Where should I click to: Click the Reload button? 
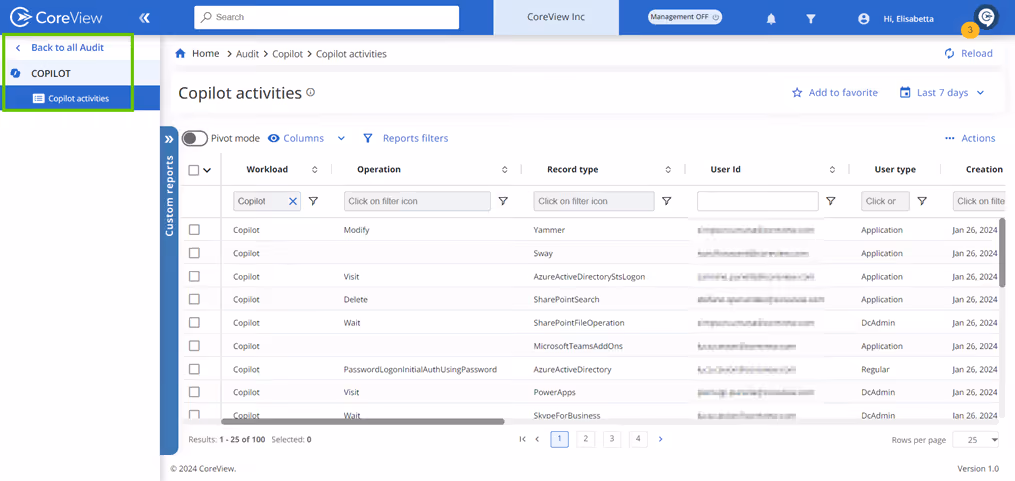pyautogui.click(x=968, y=54)
